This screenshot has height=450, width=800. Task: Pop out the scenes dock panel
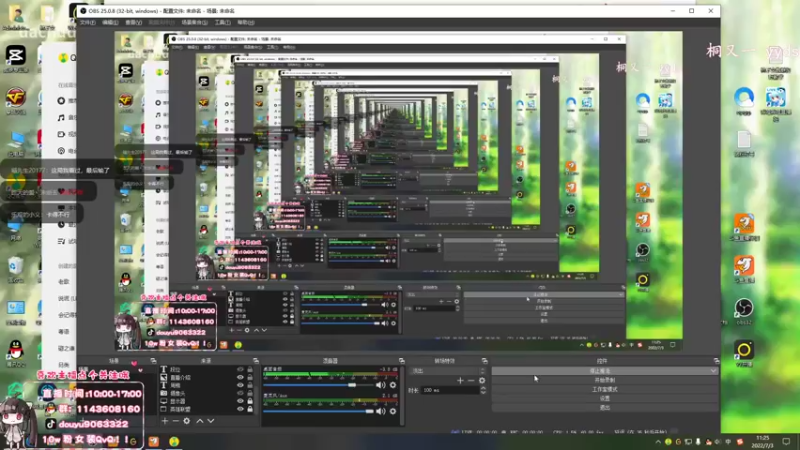[153, 361]
